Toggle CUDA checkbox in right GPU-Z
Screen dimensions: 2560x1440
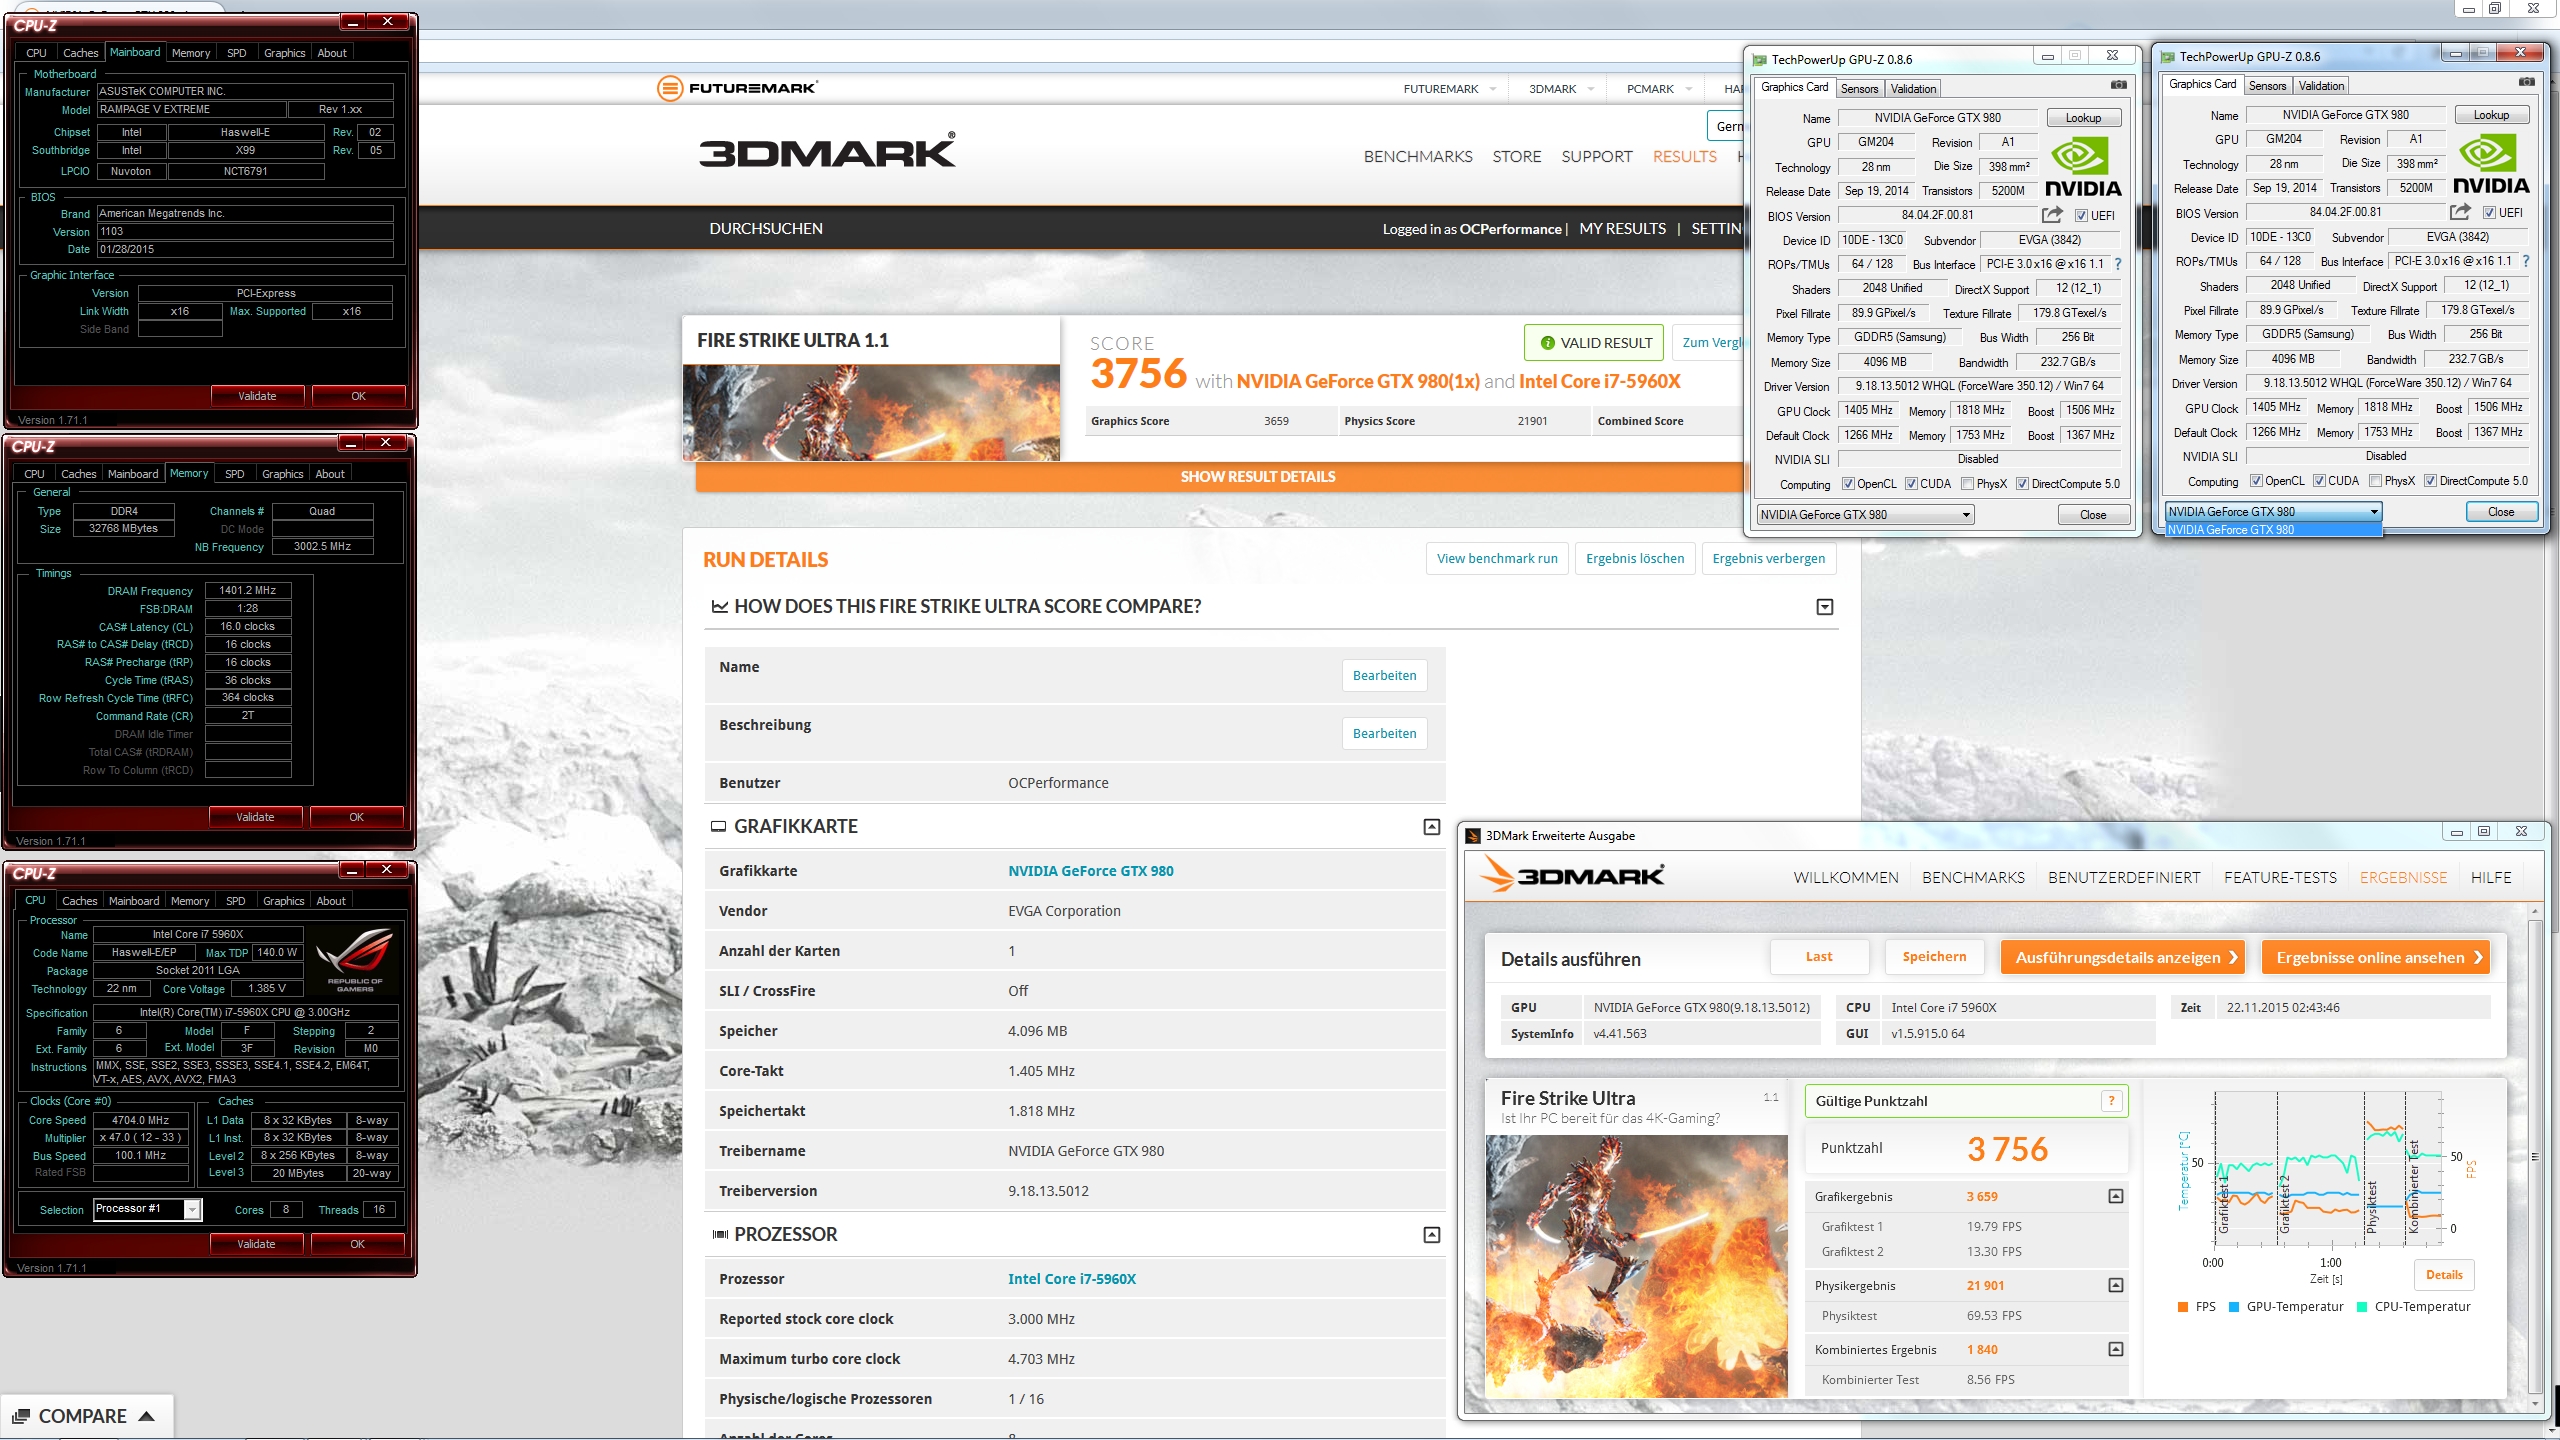(x=2319, y=481)
